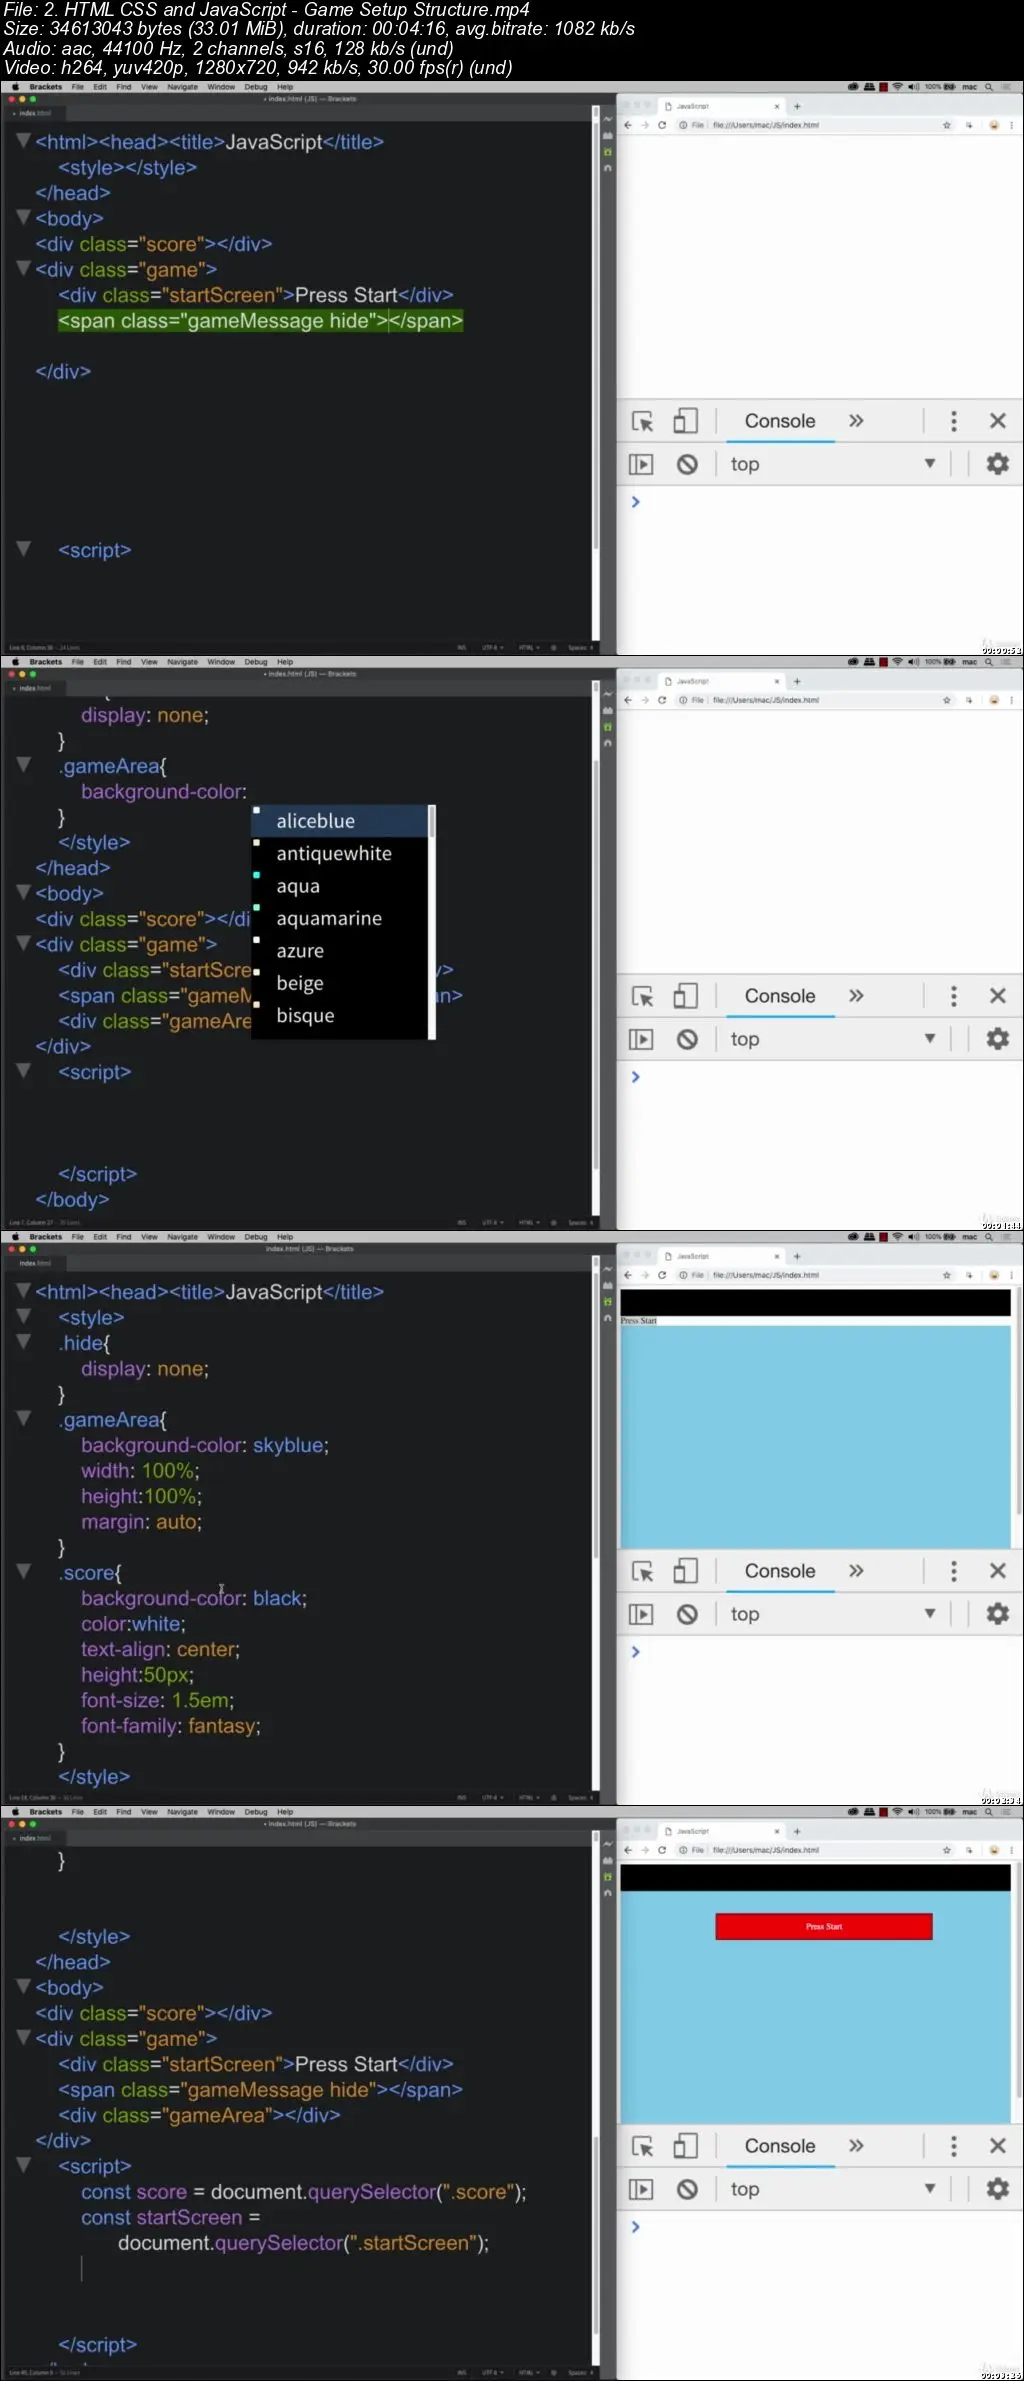In the second frame, open the 'top' context dropdown
Viewport: 1024px width, 2381px height.
tap(833, 1039)
